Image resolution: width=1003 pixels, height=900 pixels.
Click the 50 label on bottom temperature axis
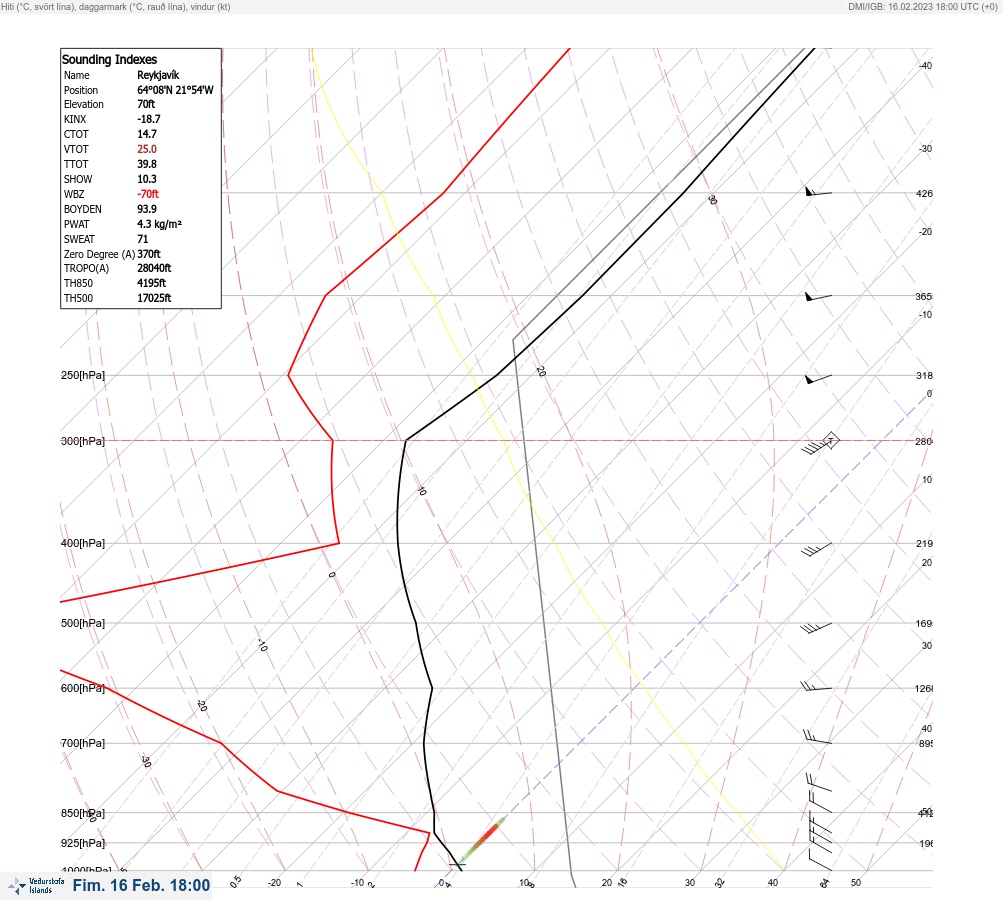tap(856, 883)
